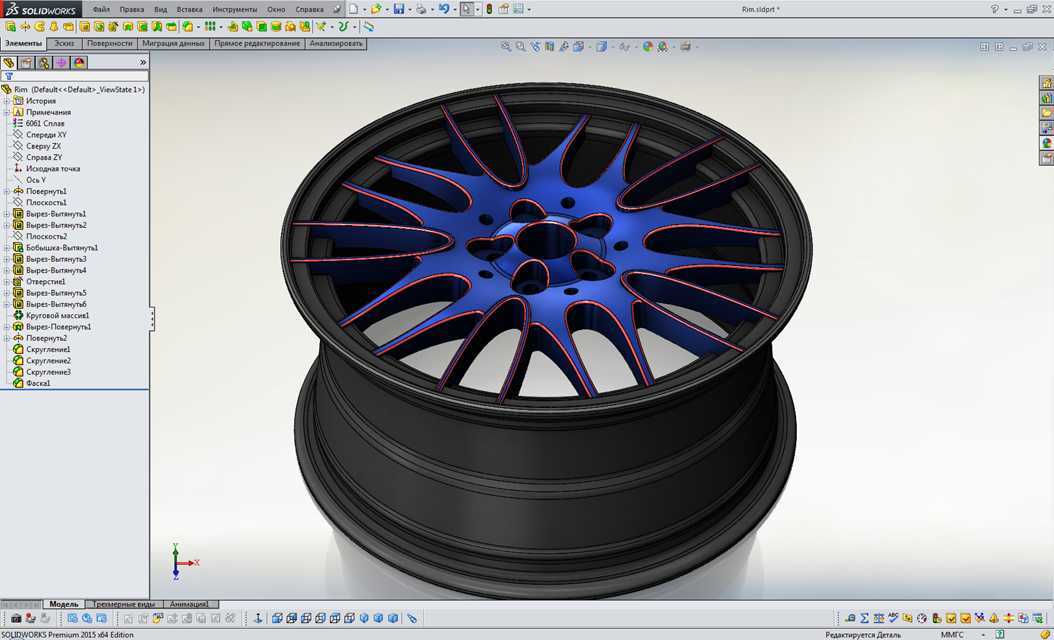The width and height of the screenshot is (1054, 640).
Task: Open Design Library task pane icon
Action: (x=1047, y=98)
